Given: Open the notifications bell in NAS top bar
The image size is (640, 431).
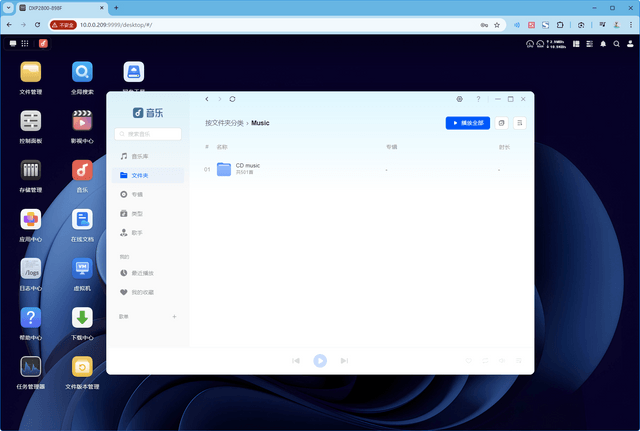Looking at the screenshot, I should pos(603,44).
